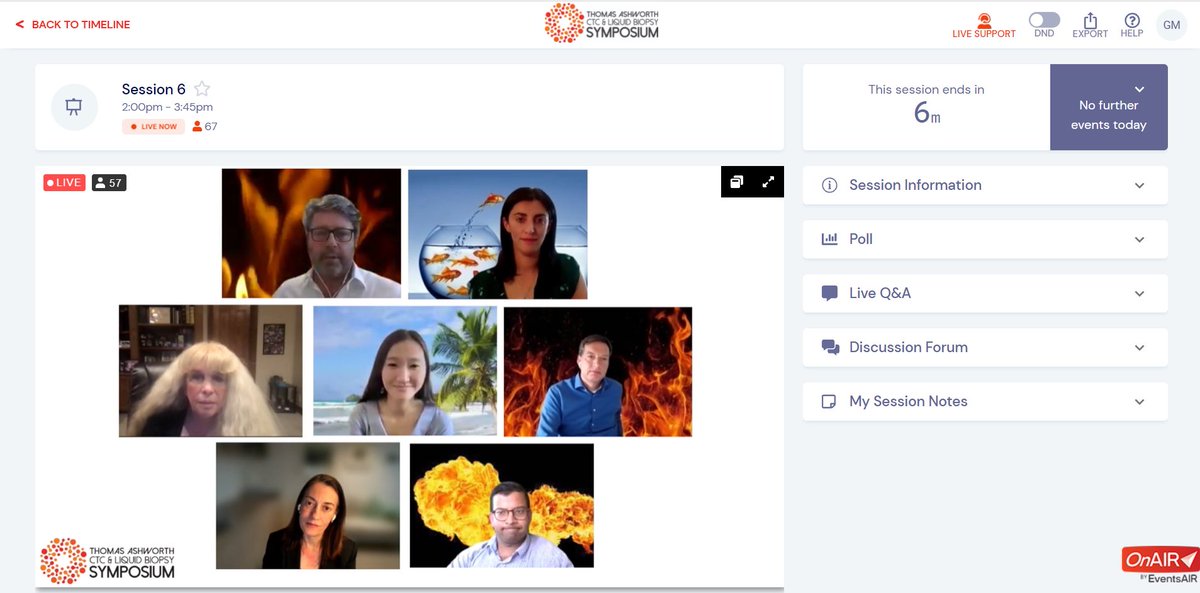Select the beach palm tree video tile

(405, 371)
